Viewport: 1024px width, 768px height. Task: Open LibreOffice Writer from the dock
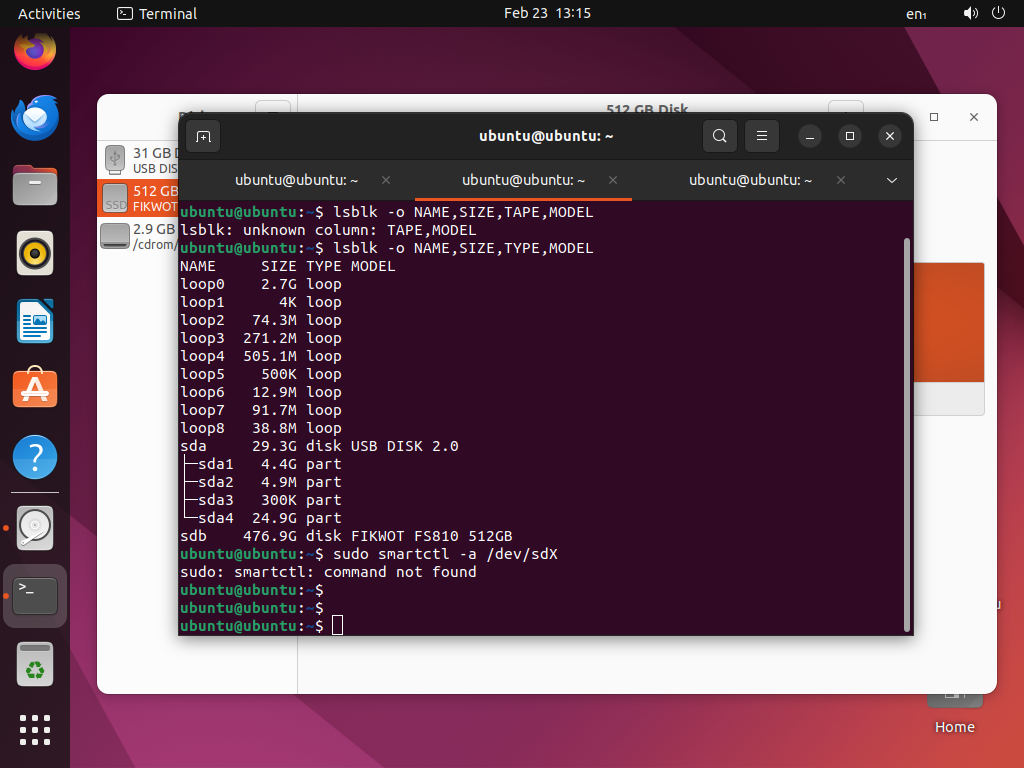[34, 322]
